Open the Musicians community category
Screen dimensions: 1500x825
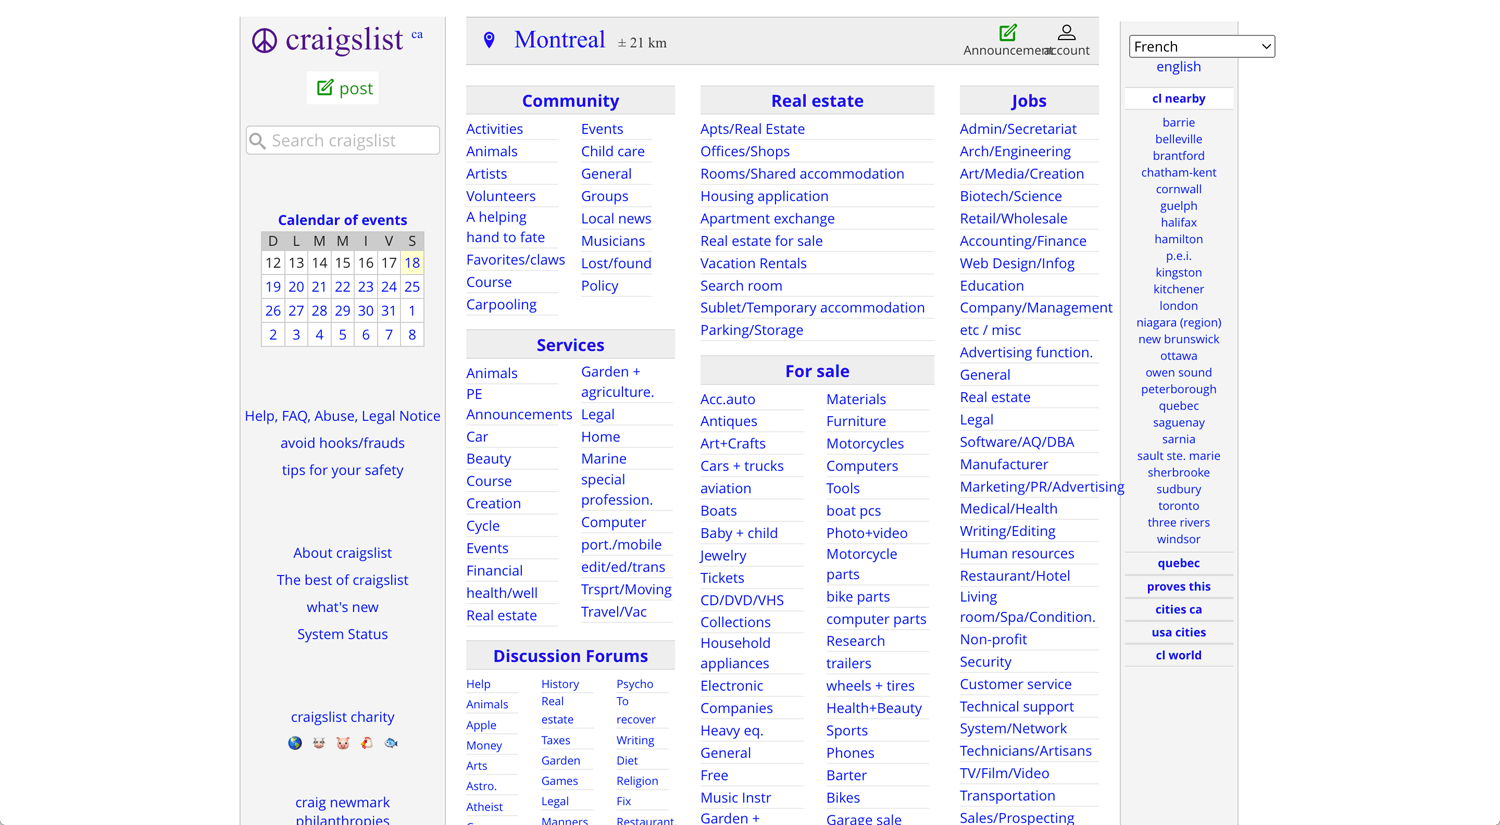tap(613, 241)
